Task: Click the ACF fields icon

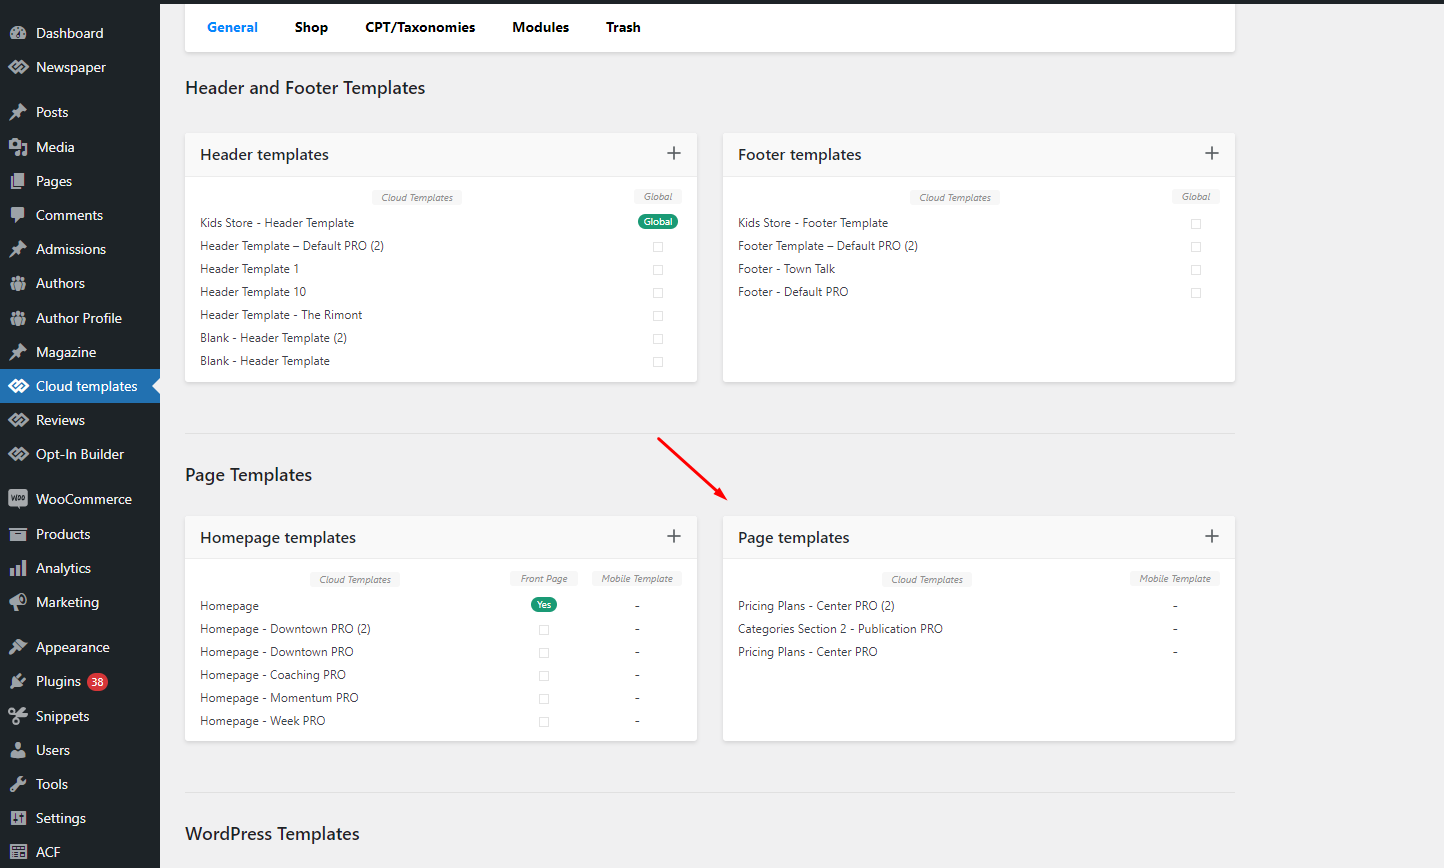Action: (x=18, y=852)
